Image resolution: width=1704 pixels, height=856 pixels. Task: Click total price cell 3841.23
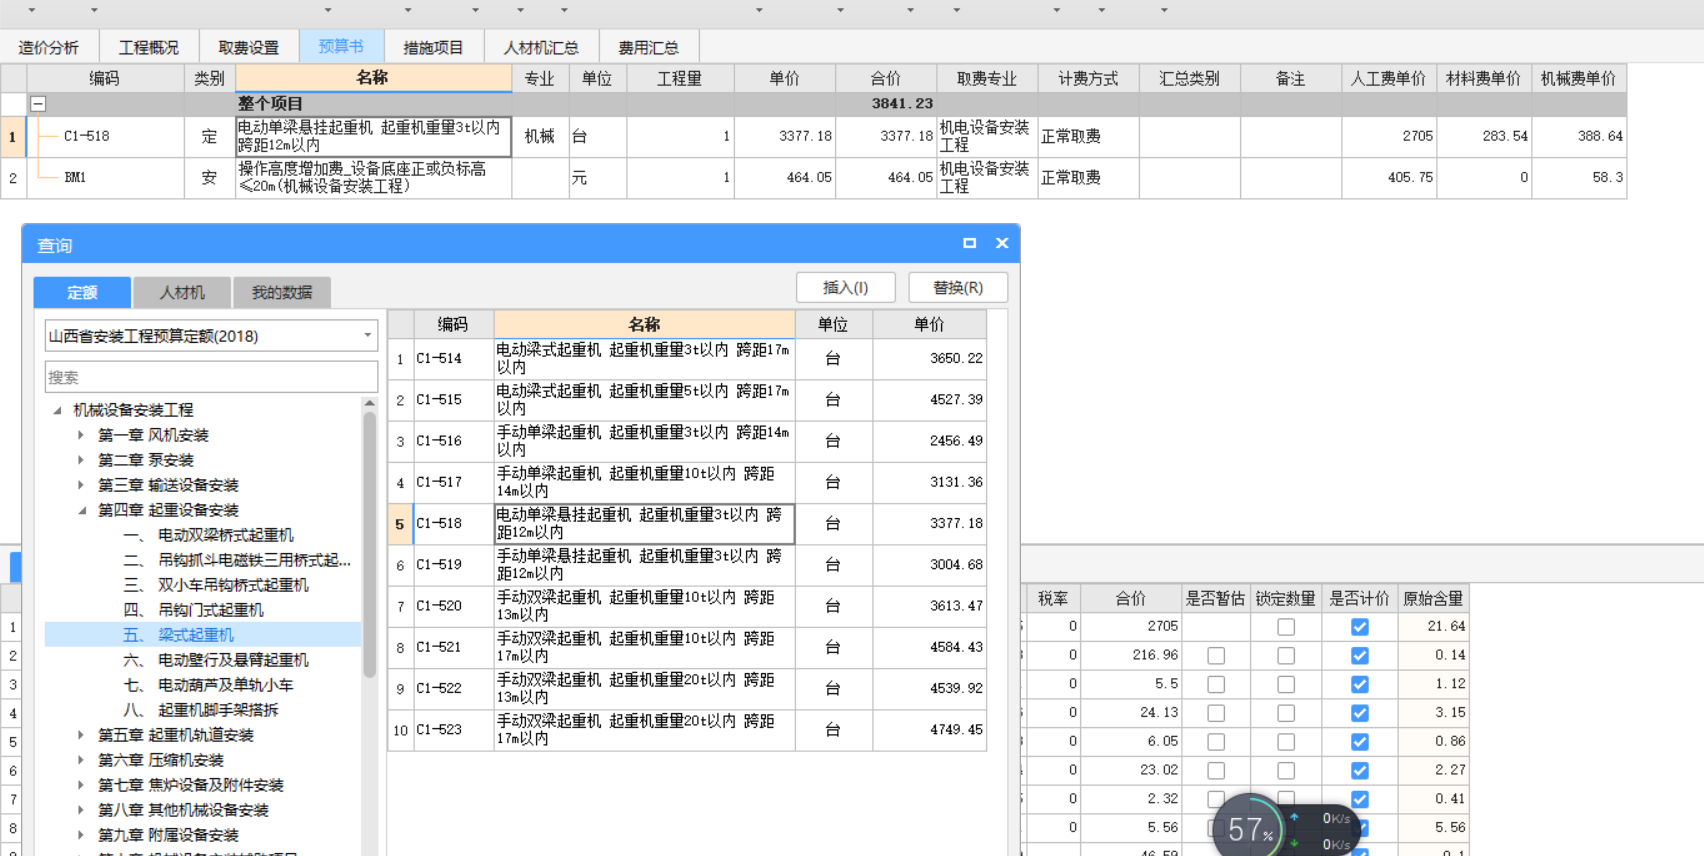point(885,103)
